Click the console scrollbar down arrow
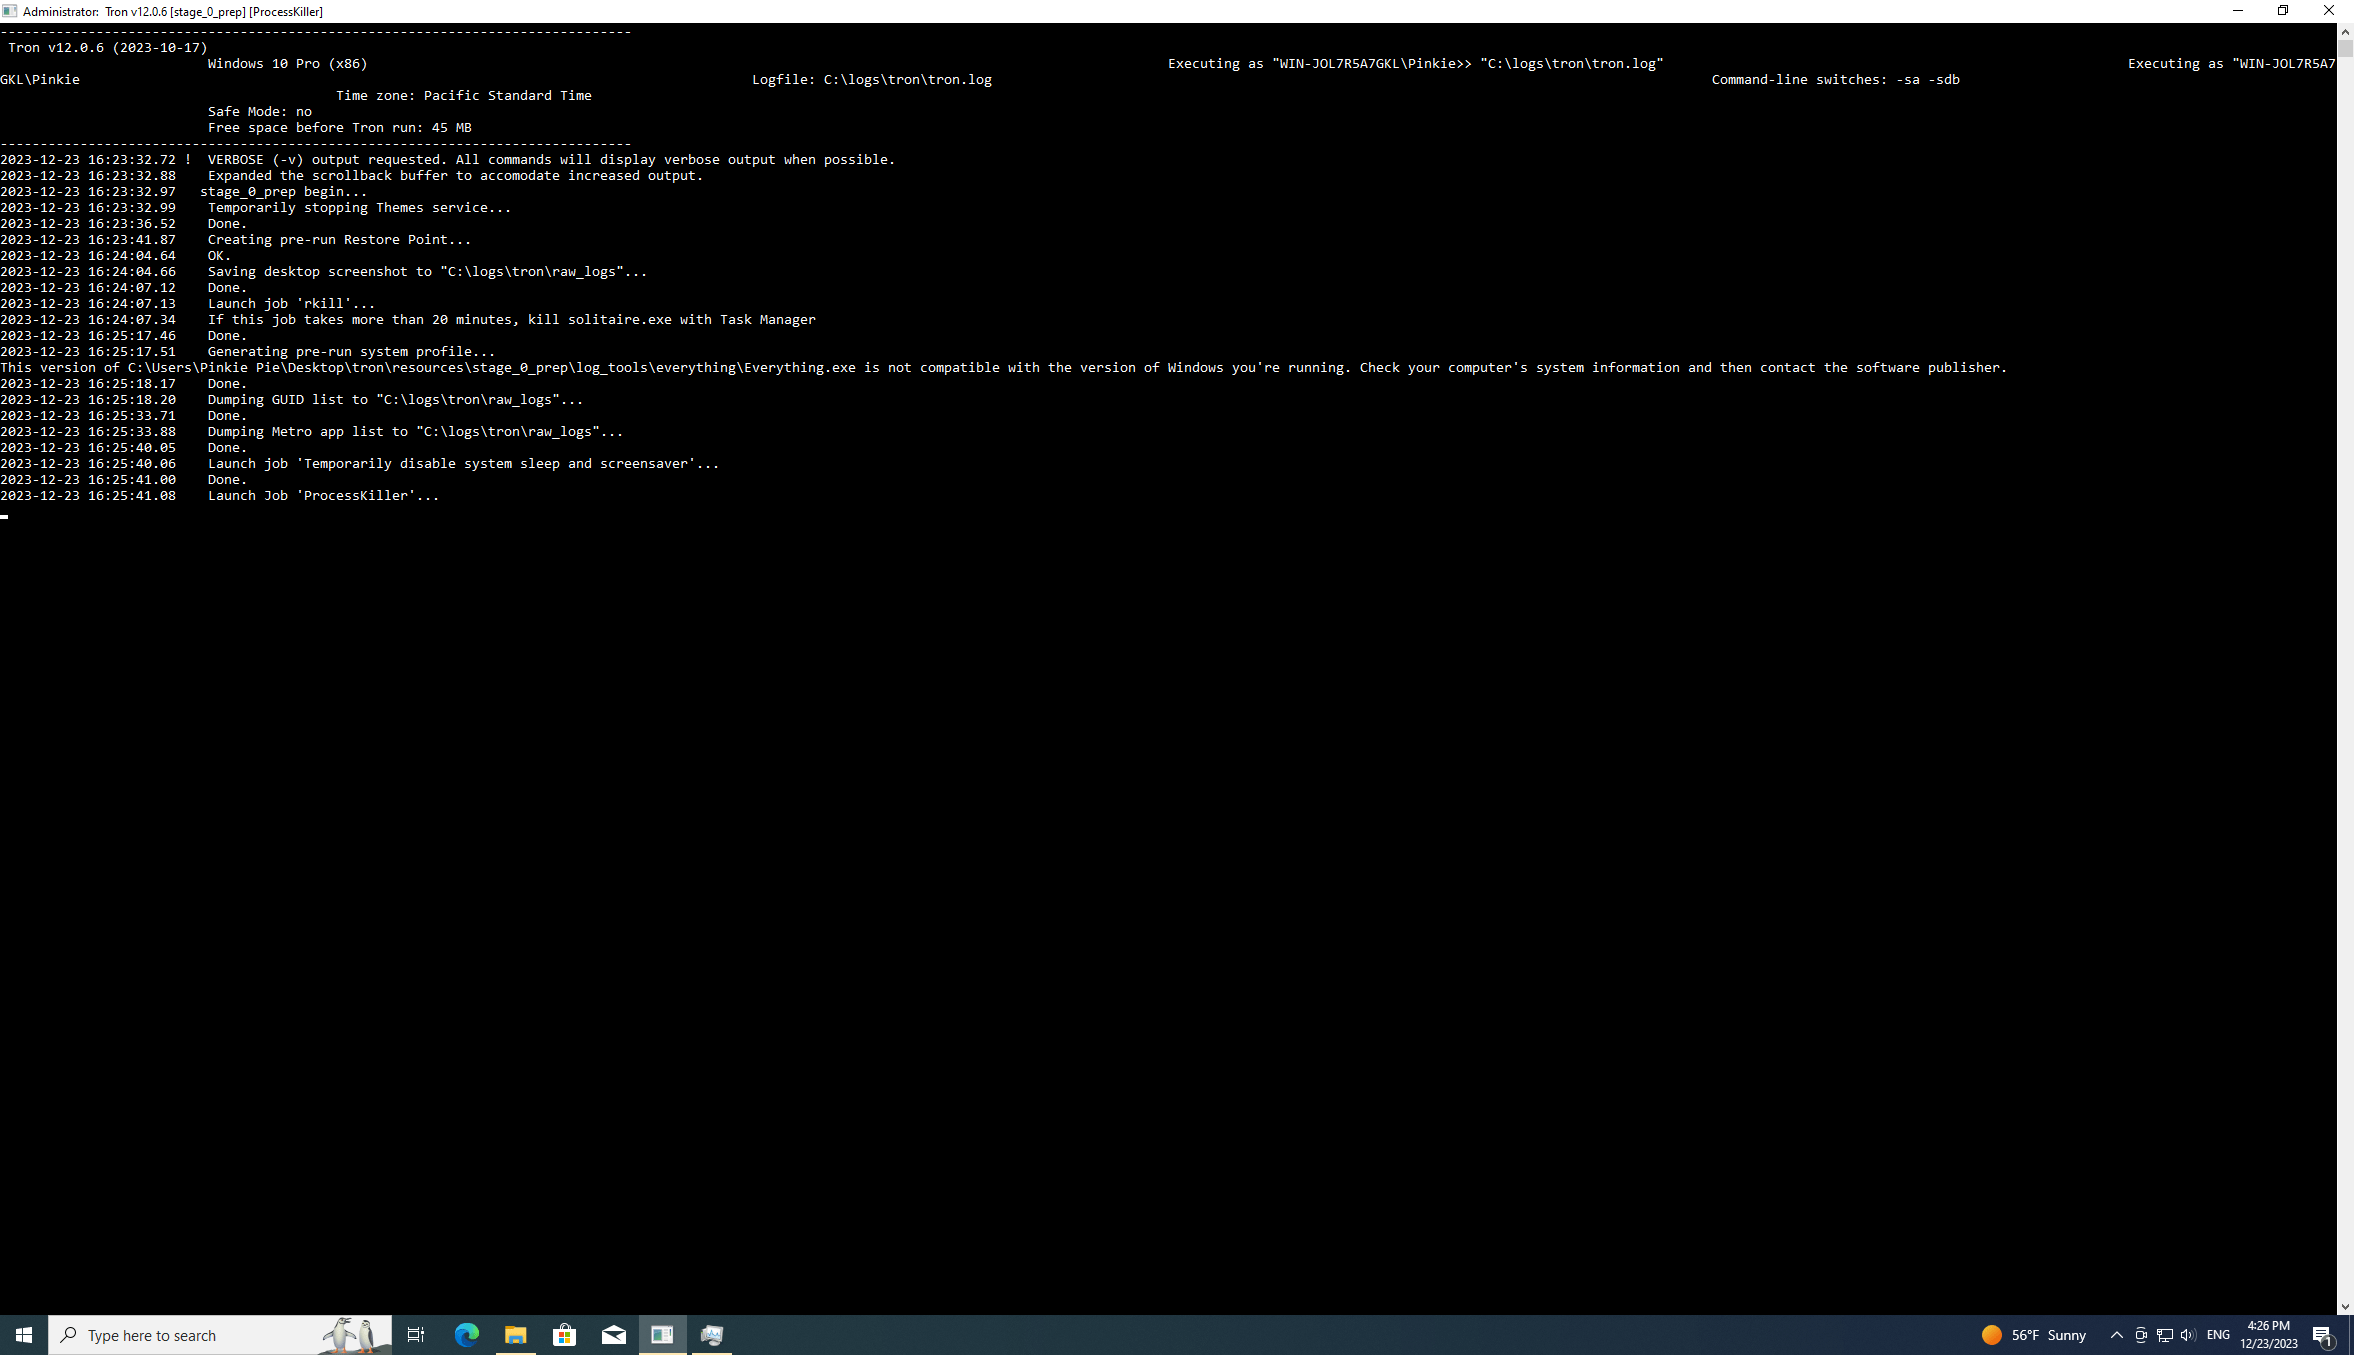 point(2345,1305)
